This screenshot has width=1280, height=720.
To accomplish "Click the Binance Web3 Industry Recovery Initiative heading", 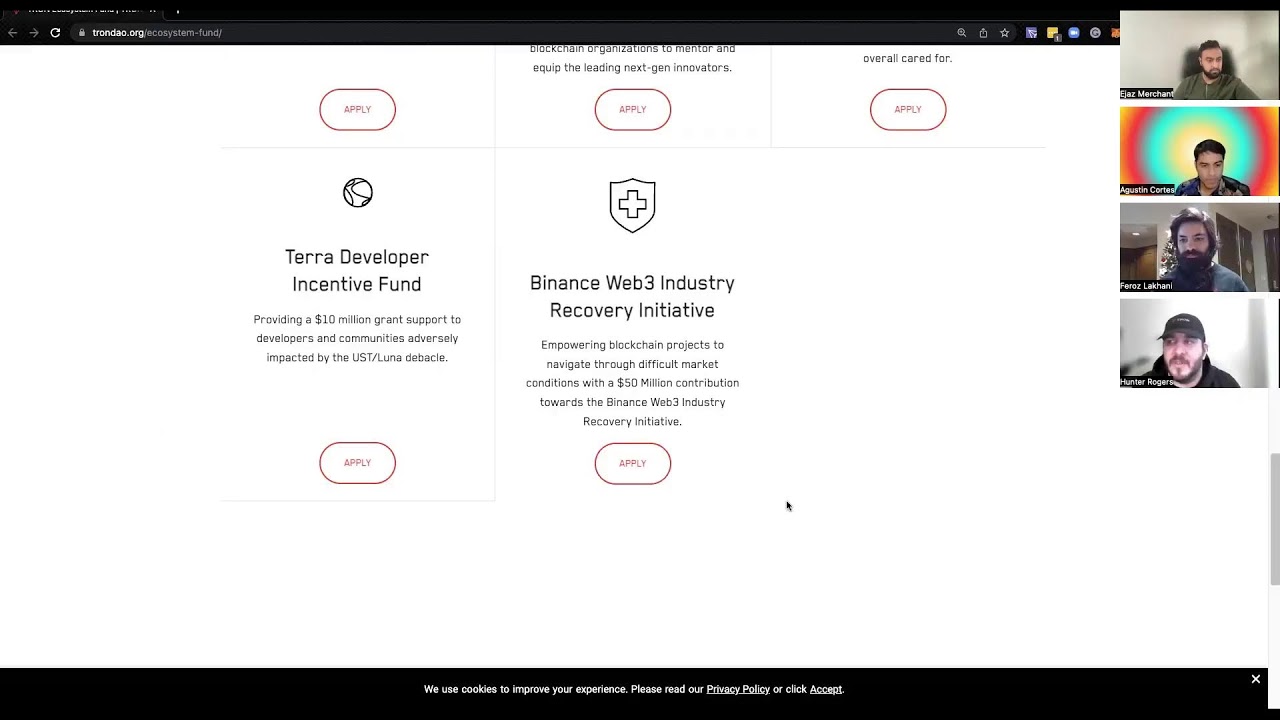I will [x=632, y=296].
